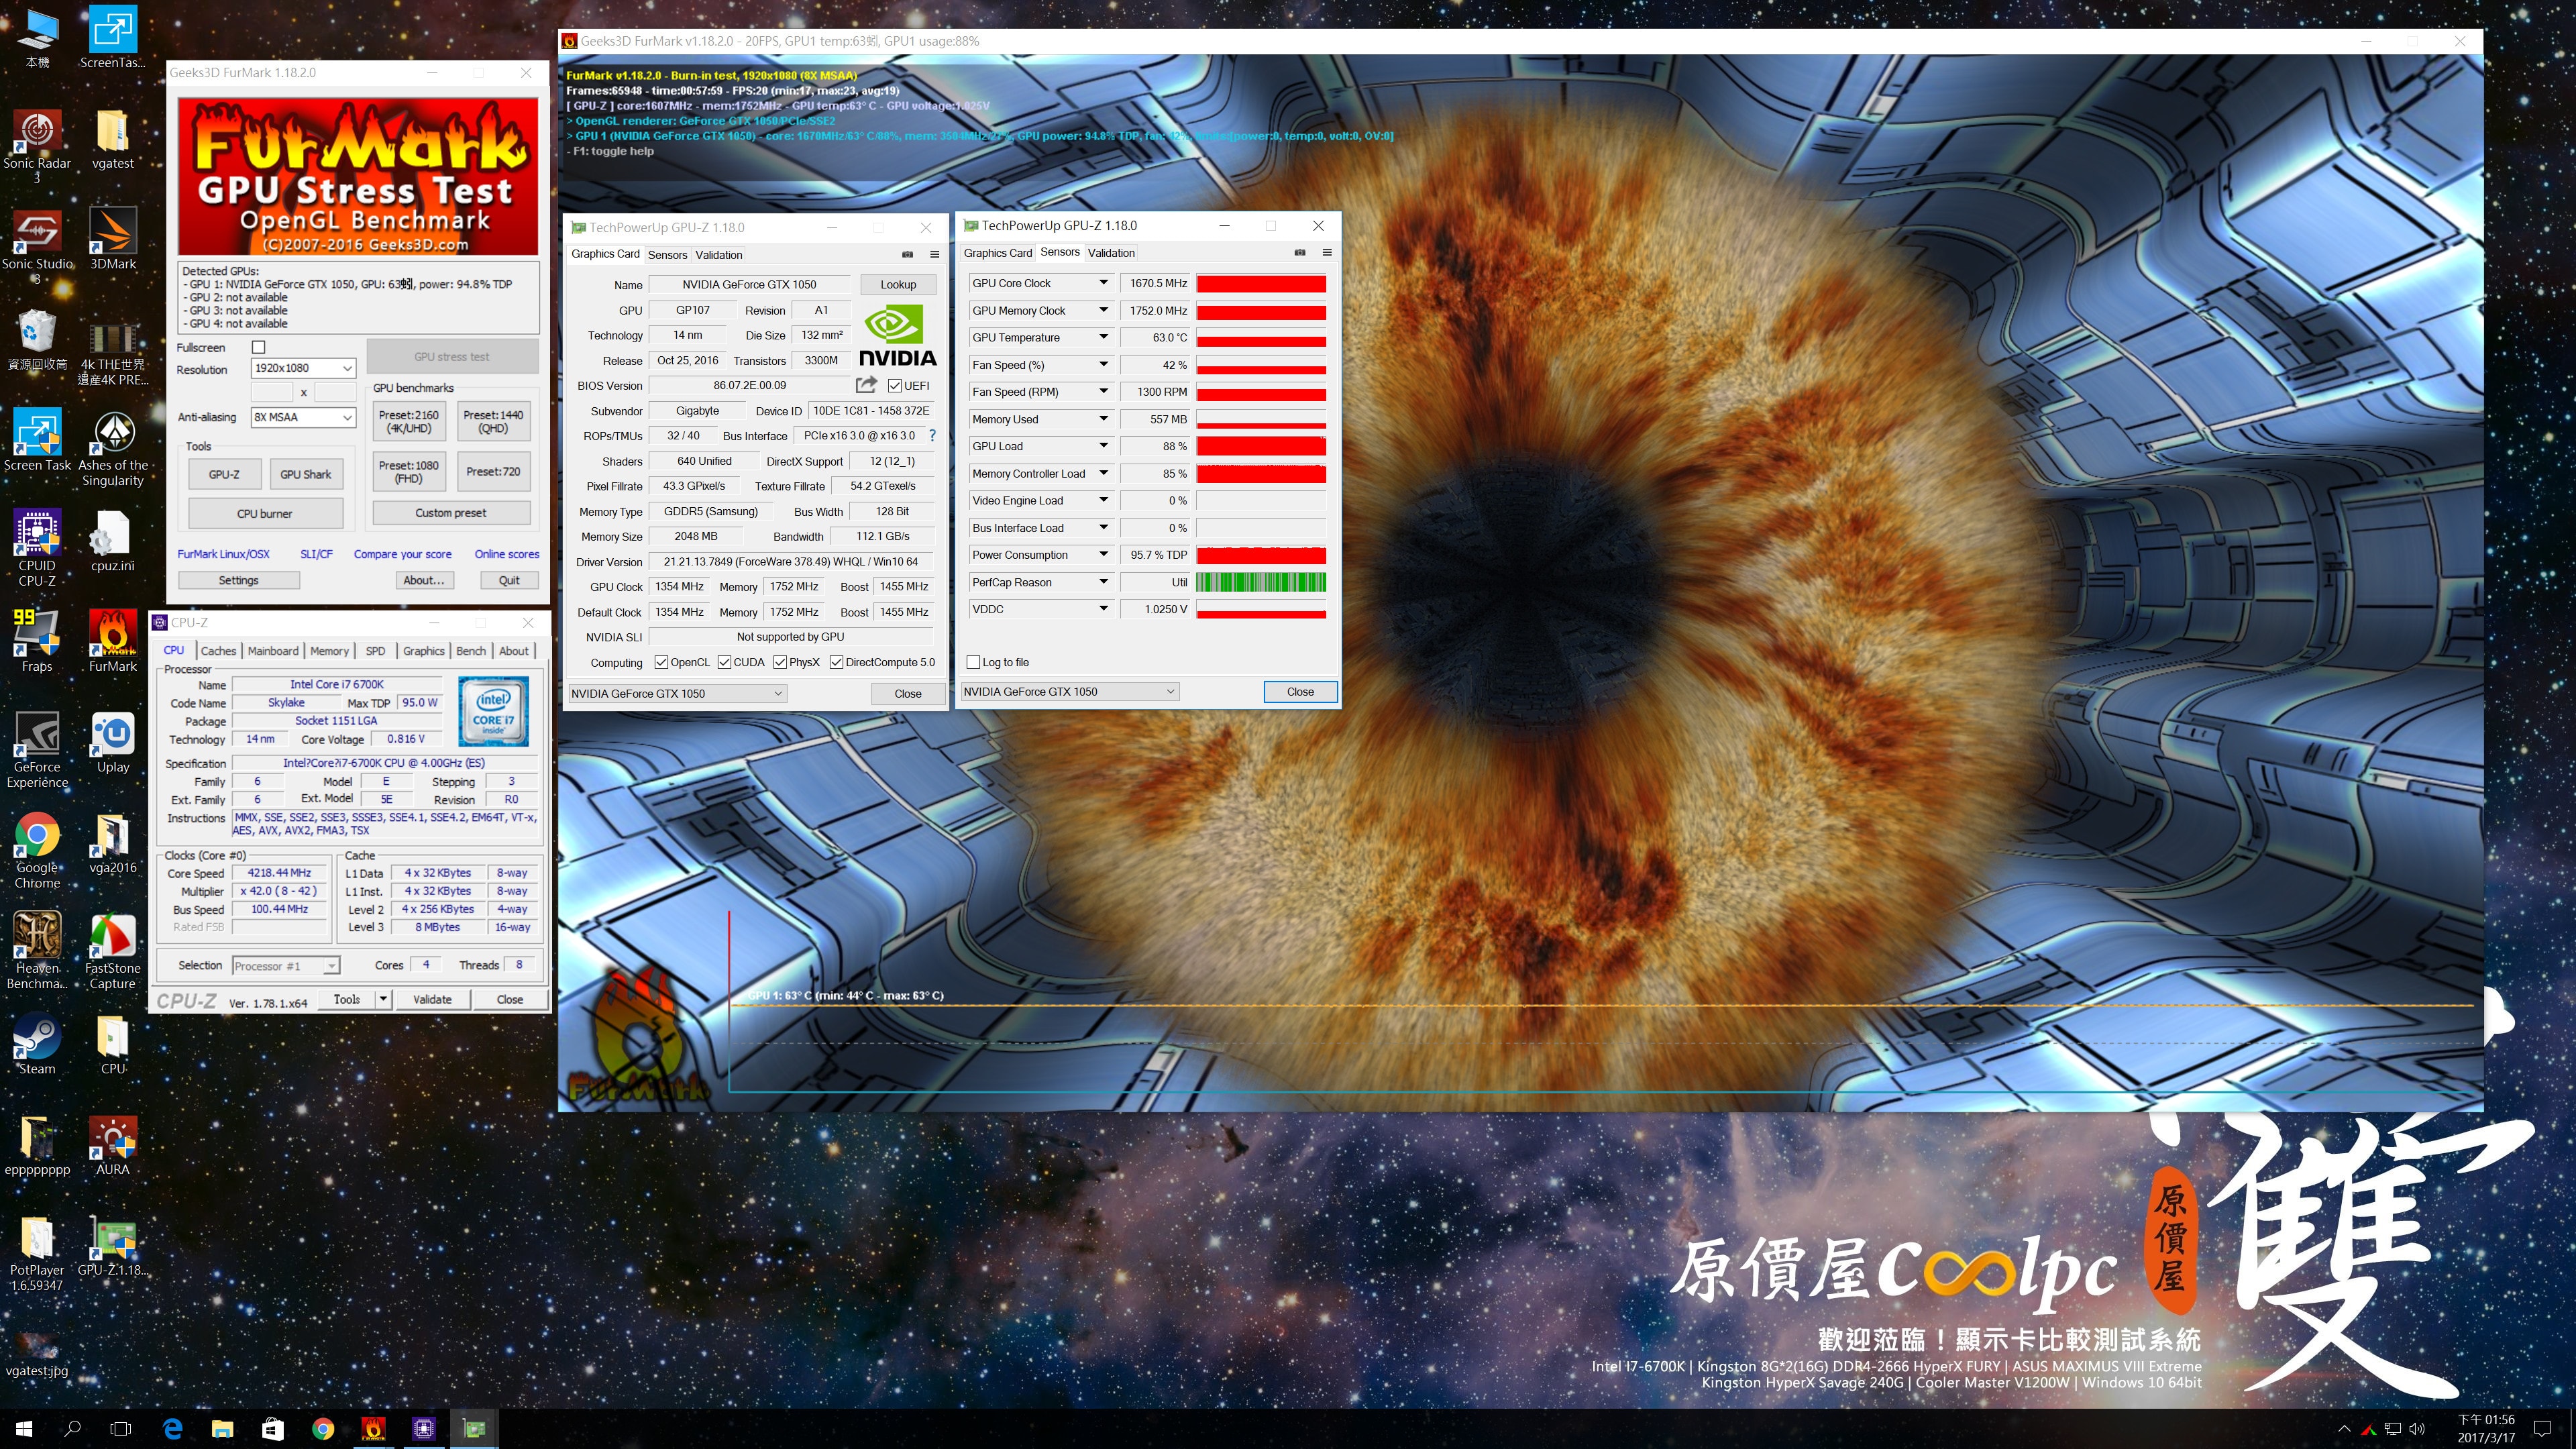Open the Uplay desktop icon
The image size is (2576, 1449).
pyautogui.click(x=113, y=741)
